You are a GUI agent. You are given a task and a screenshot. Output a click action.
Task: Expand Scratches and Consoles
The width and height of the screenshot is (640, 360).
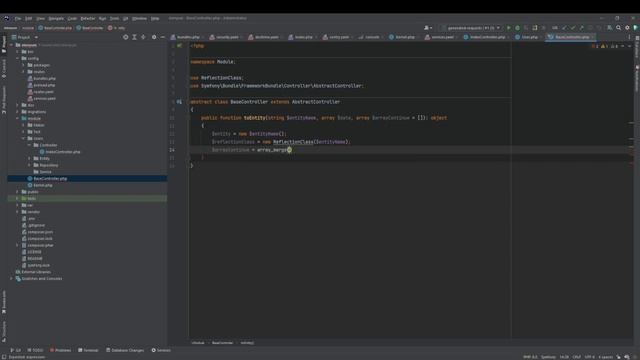click(11, 278)
